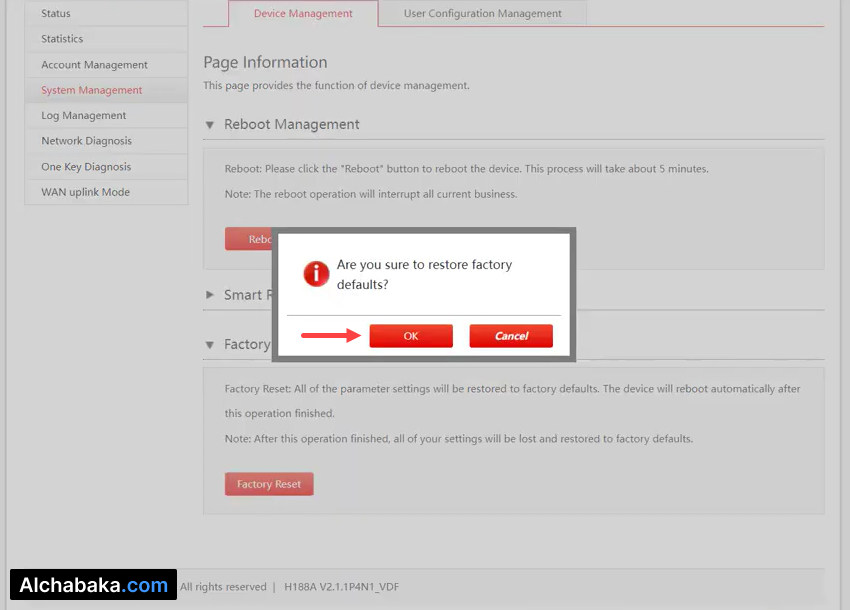Cancel the restore factory defaults dialog
The image size is (850, 610).
(x=511, y=336)
